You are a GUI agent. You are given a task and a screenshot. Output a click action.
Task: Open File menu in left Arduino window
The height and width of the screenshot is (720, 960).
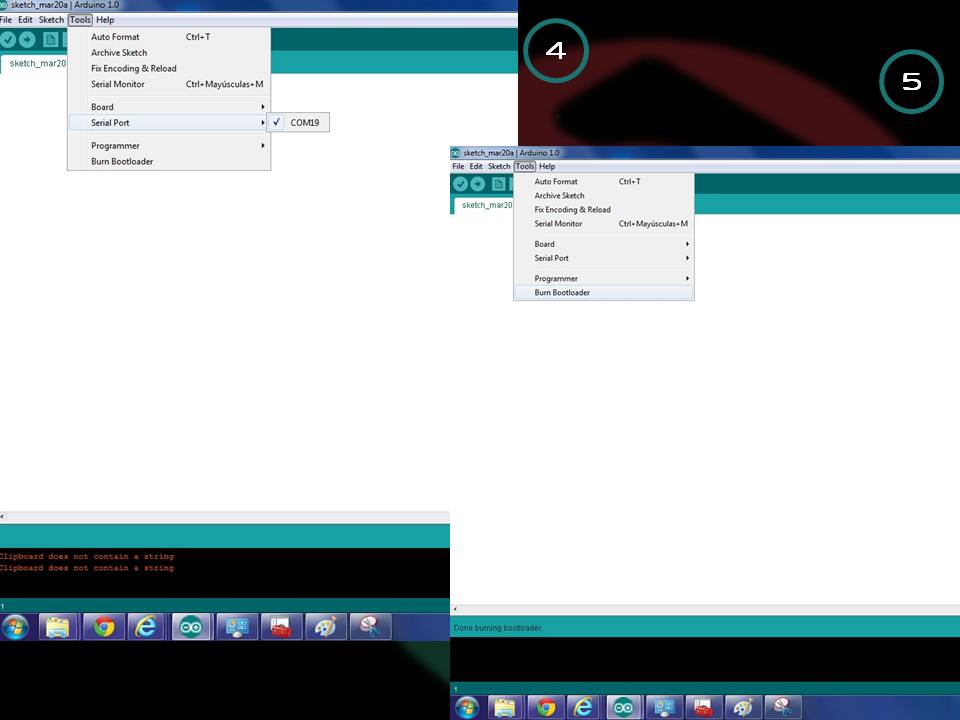pos(6,20)
